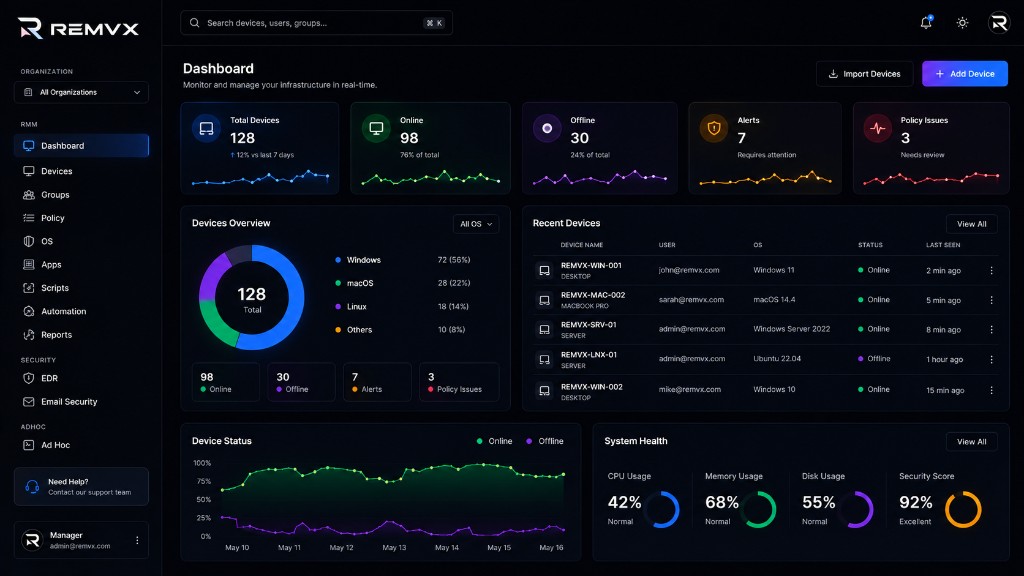
Task: Click device icon of REMVX-SRV-01 row
Action: [544, 330]
